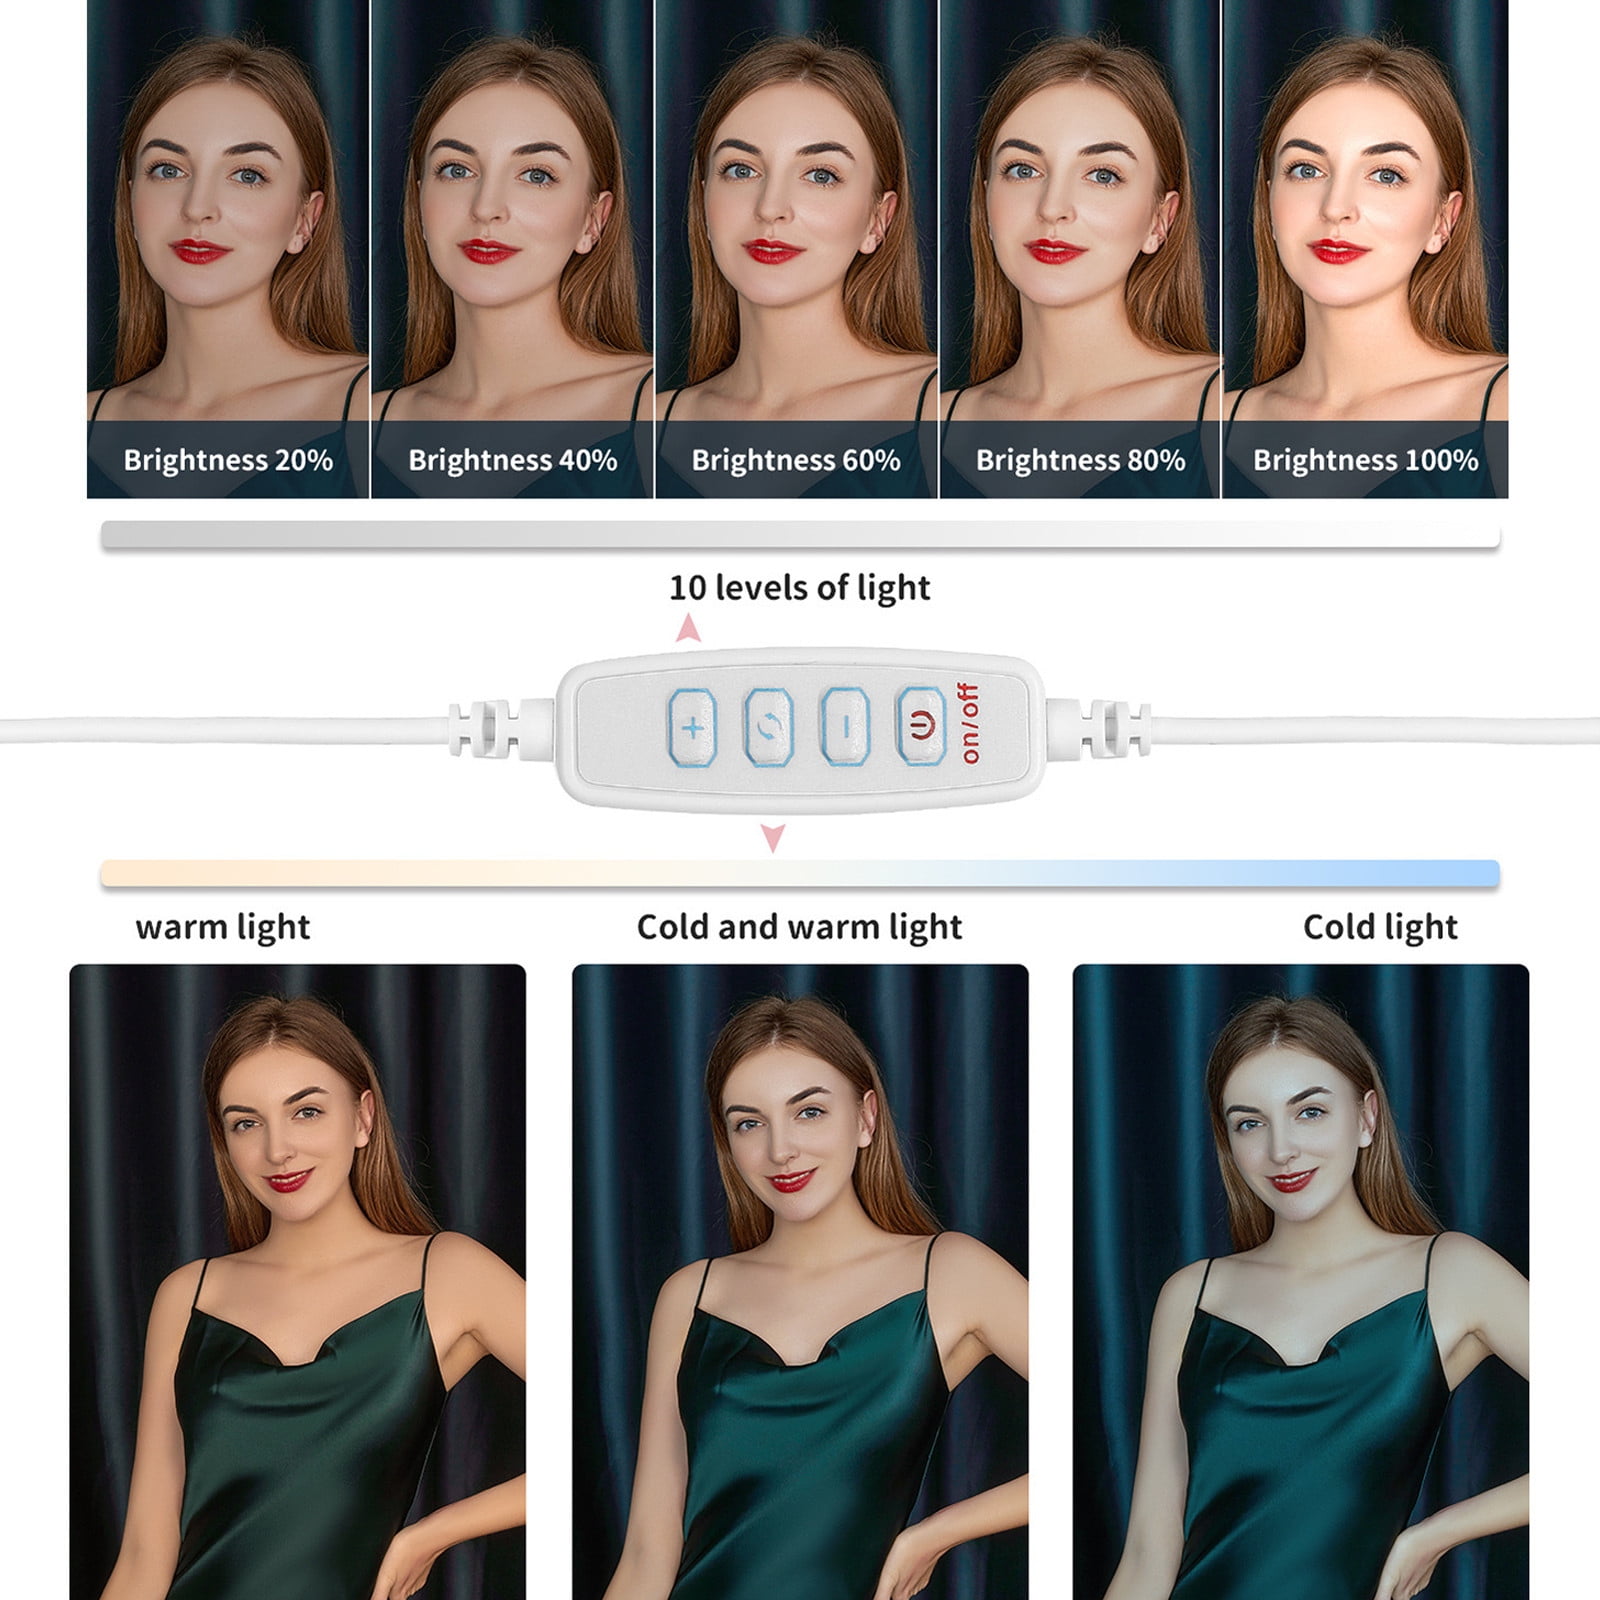Click the gray-to-white brightness gradient bar
Screen dimensions: 1600x1600
pos(800,534)
